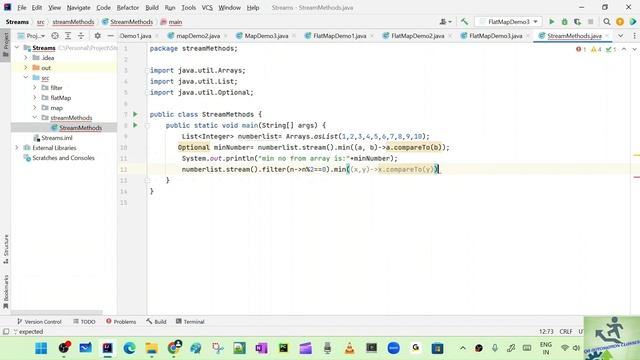This screenshot has width=640, height=360.
Task: Expand the out folder
Action: coord(26,67)
